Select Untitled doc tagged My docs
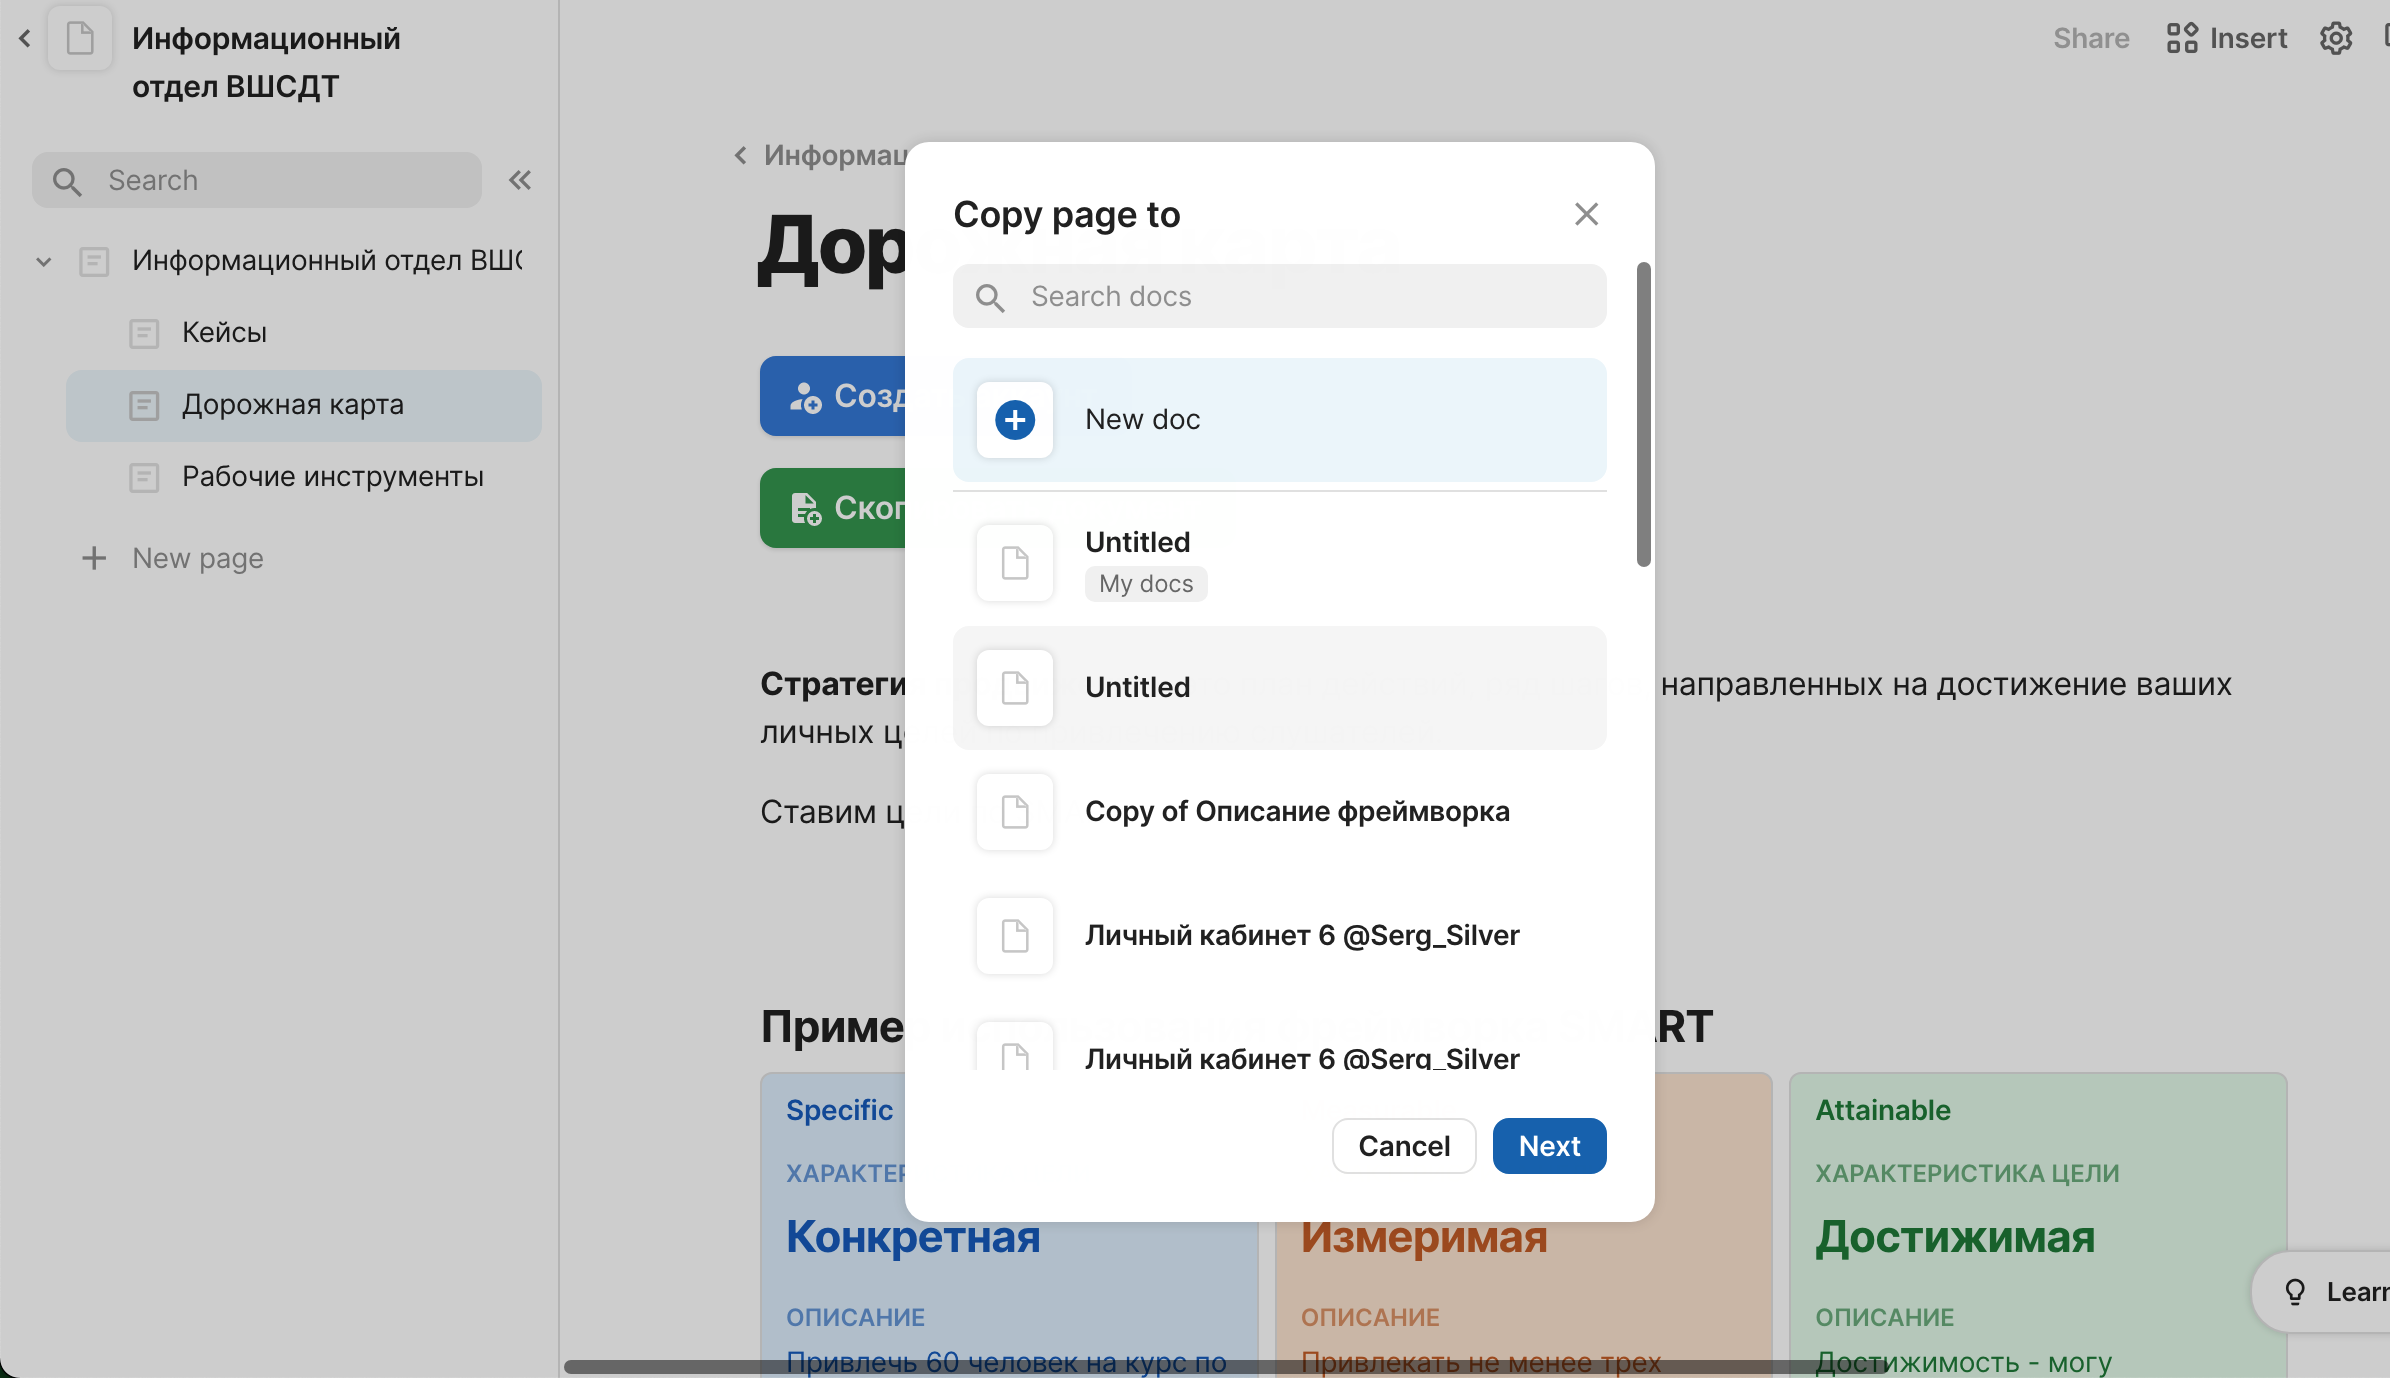The height and width of the screenshot is (1378, 2390). (1279, 563)
